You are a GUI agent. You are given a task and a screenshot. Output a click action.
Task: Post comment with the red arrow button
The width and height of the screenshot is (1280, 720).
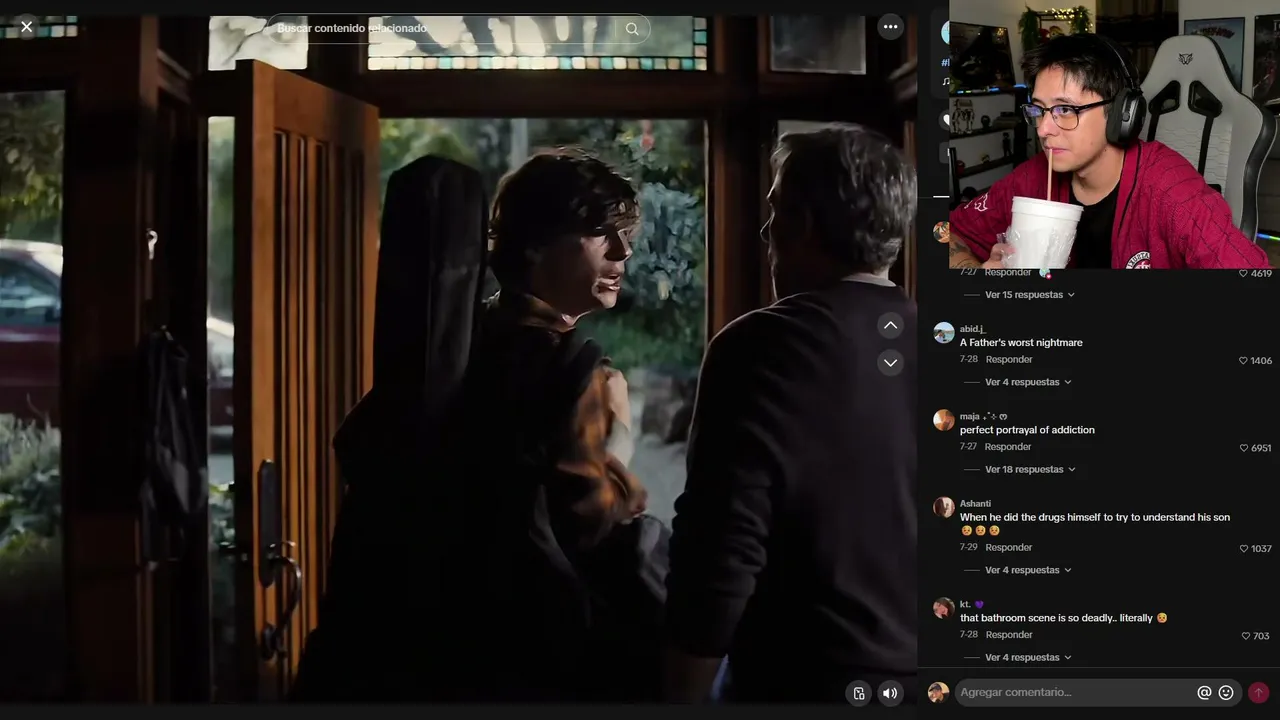(1258, 692)
